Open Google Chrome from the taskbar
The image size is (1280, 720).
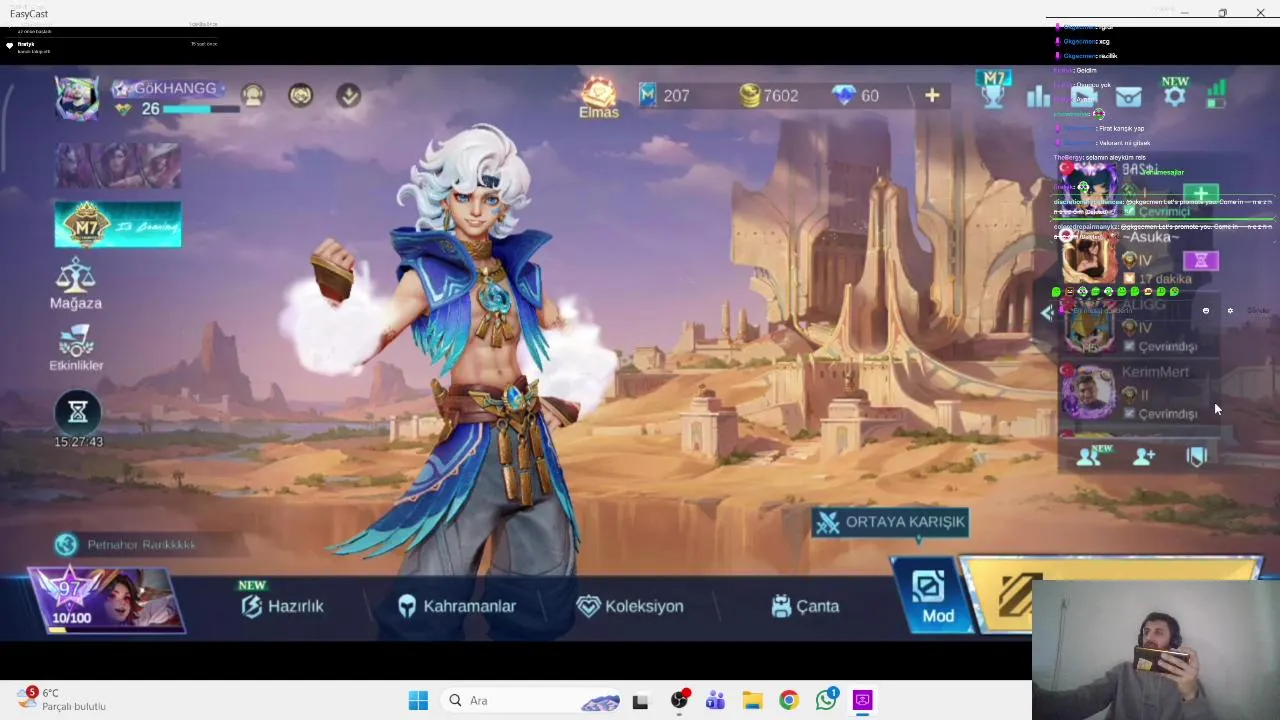(x=789, y=700)
